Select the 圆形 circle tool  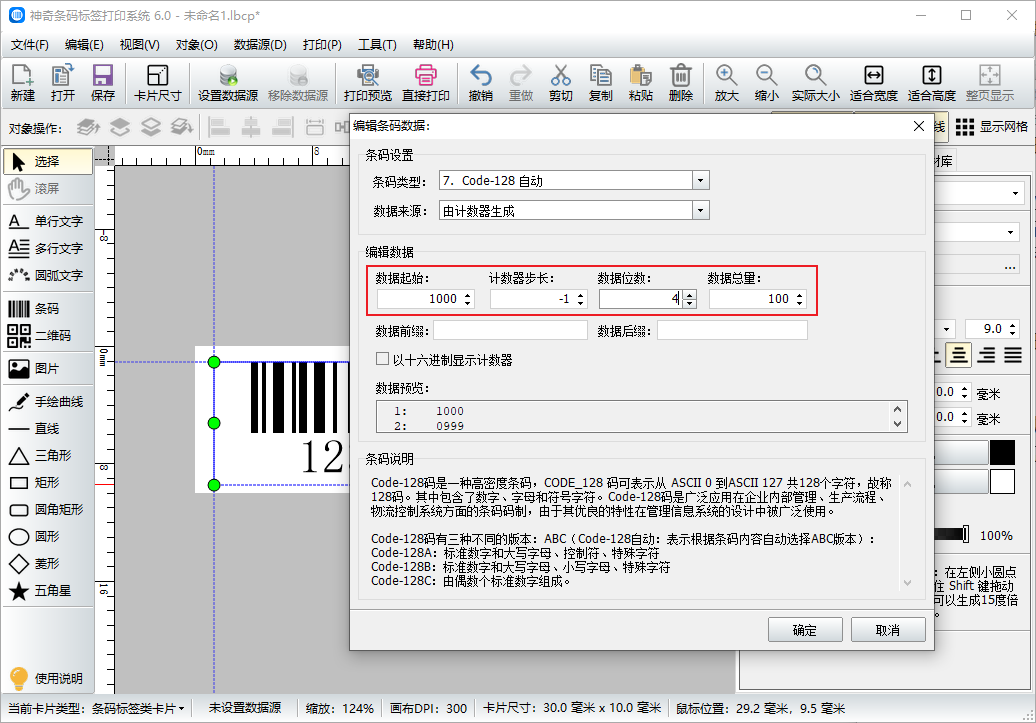tap(48, 537)
